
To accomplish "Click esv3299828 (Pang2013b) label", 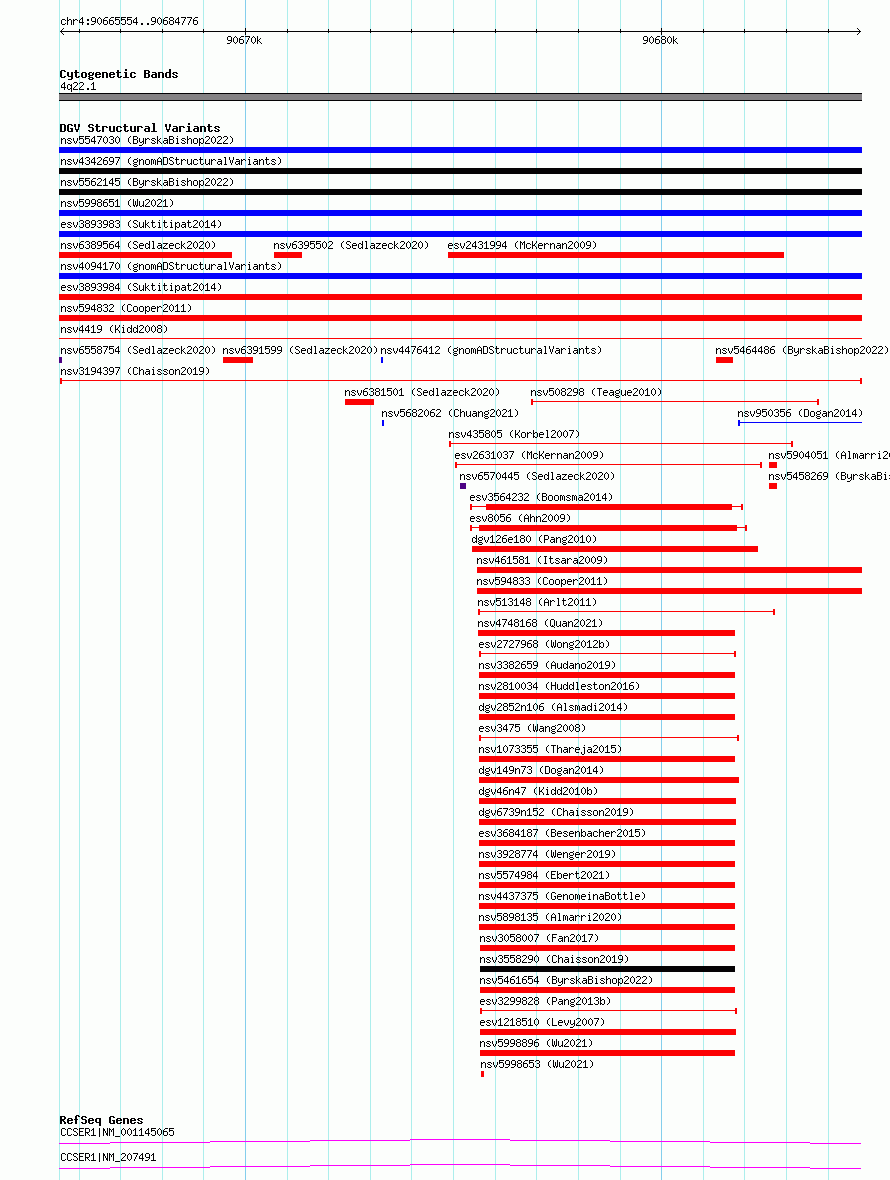I will (x=545, y=1004).
